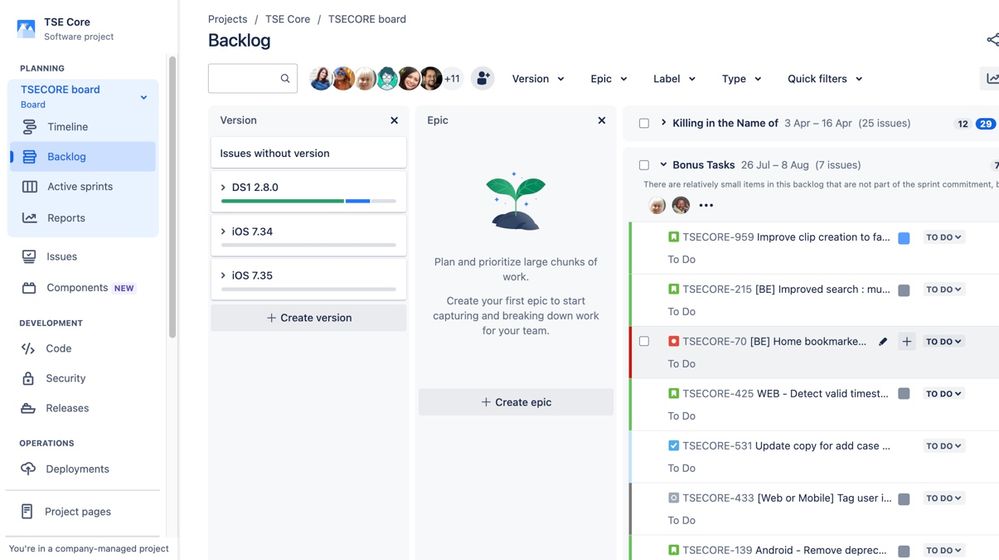Close the Version panel
This screenshot has height=560, width=999.
pyautogui.click(x=394, y=120)
